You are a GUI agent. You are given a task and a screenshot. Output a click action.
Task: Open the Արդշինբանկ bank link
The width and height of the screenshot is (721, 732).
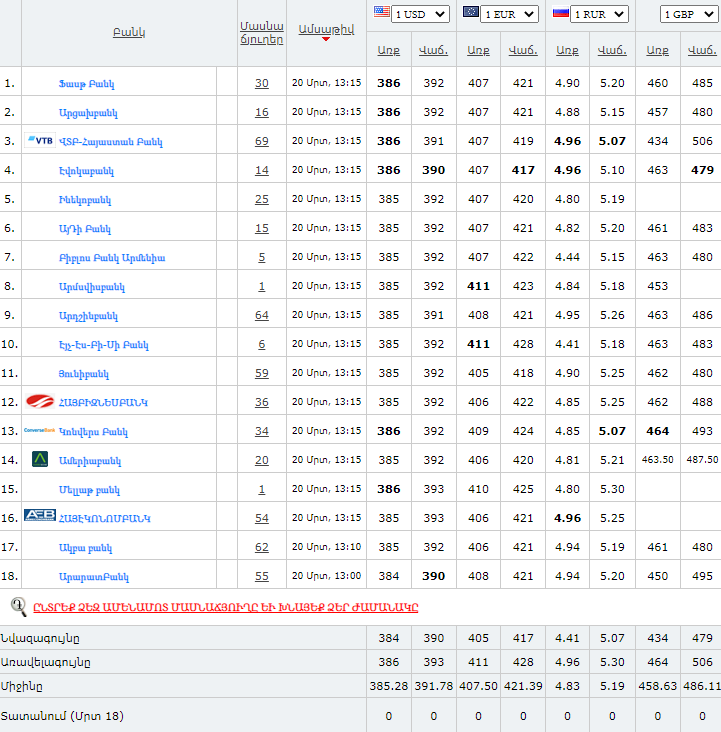pyautogui.click(x=88, y=316)
